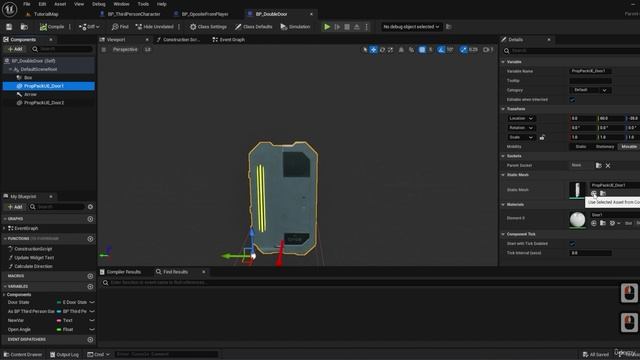Open the camera speed setting in viewport
The height and width of the screenshot is (360, 640).
click(x=488, y=50)
